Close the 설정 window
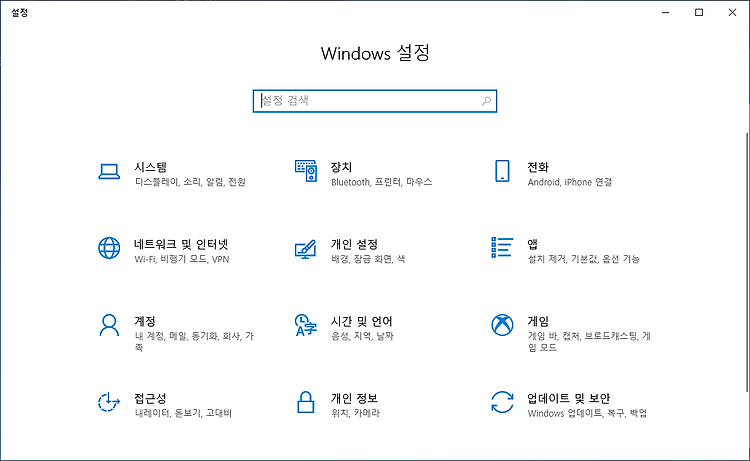 pyautogui.click(x=732, y=12)
